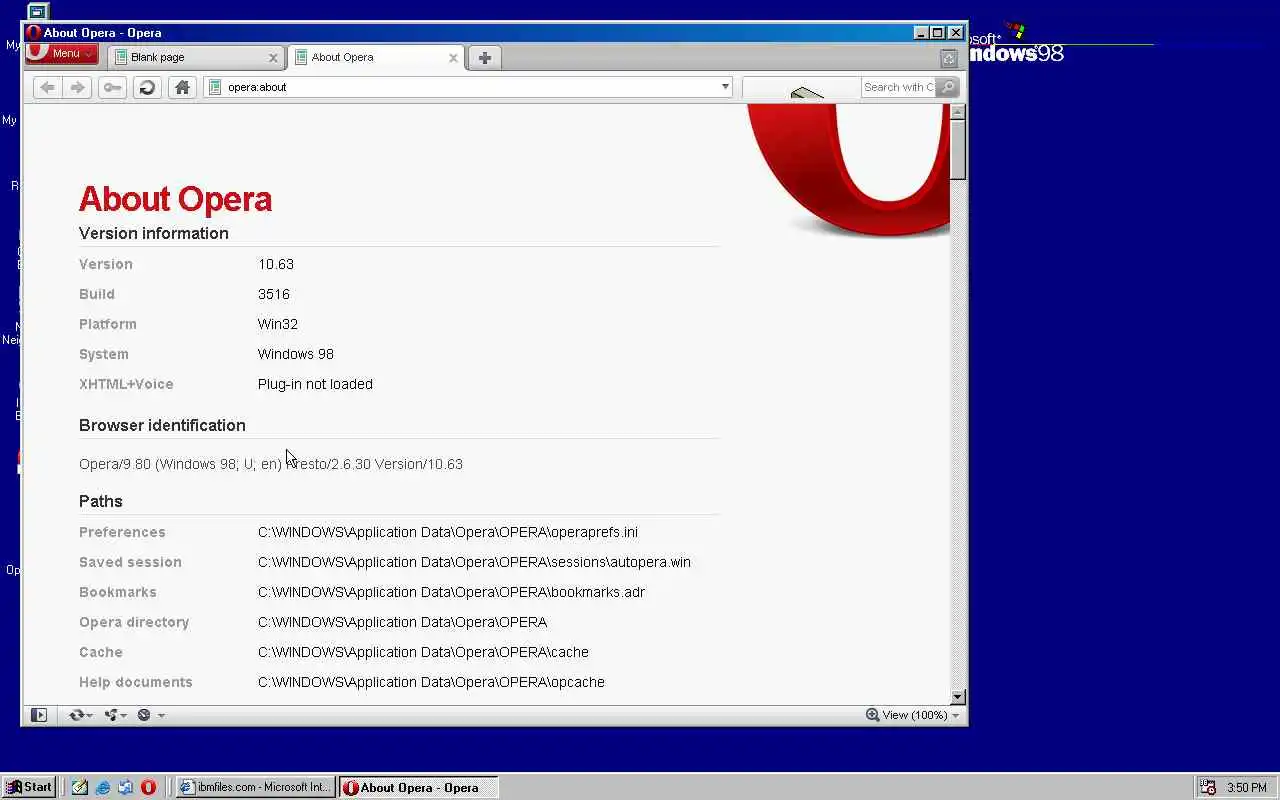Open the red Opera Menu button
Image resolution: width=1280 pixels, height=800 pixels.
pos(61,54)
